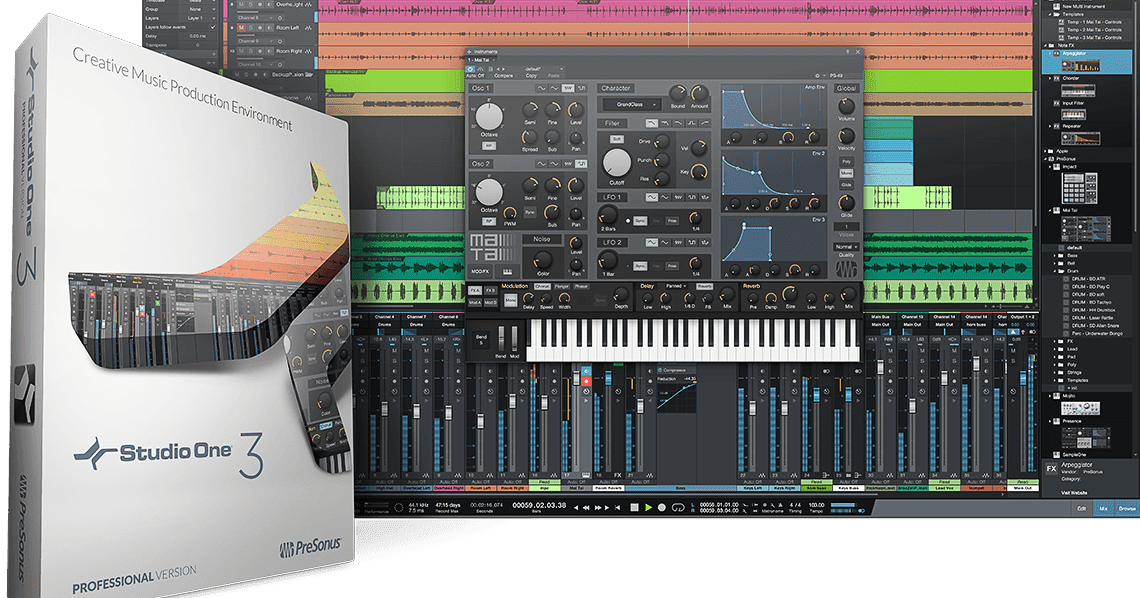Click the Edit button at bottom right
Screen dimensions: 1140x598
(1081, 509)
